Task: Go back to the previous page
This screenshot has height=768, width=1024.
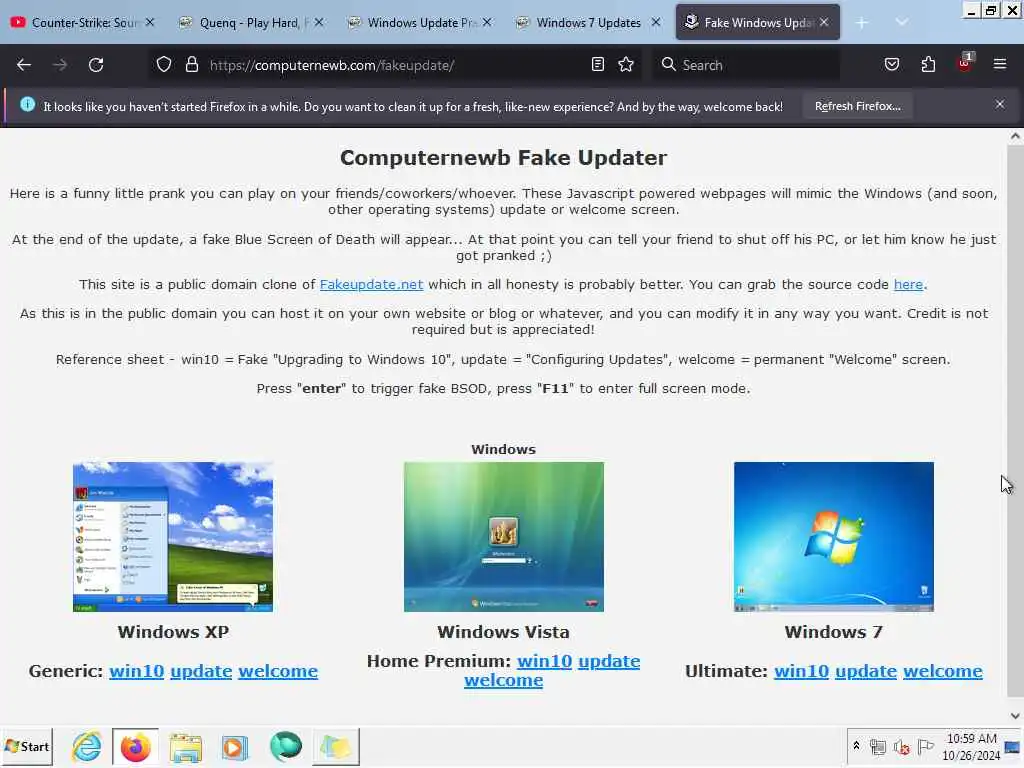Action: pyautogui.click(x=24, y=65)
